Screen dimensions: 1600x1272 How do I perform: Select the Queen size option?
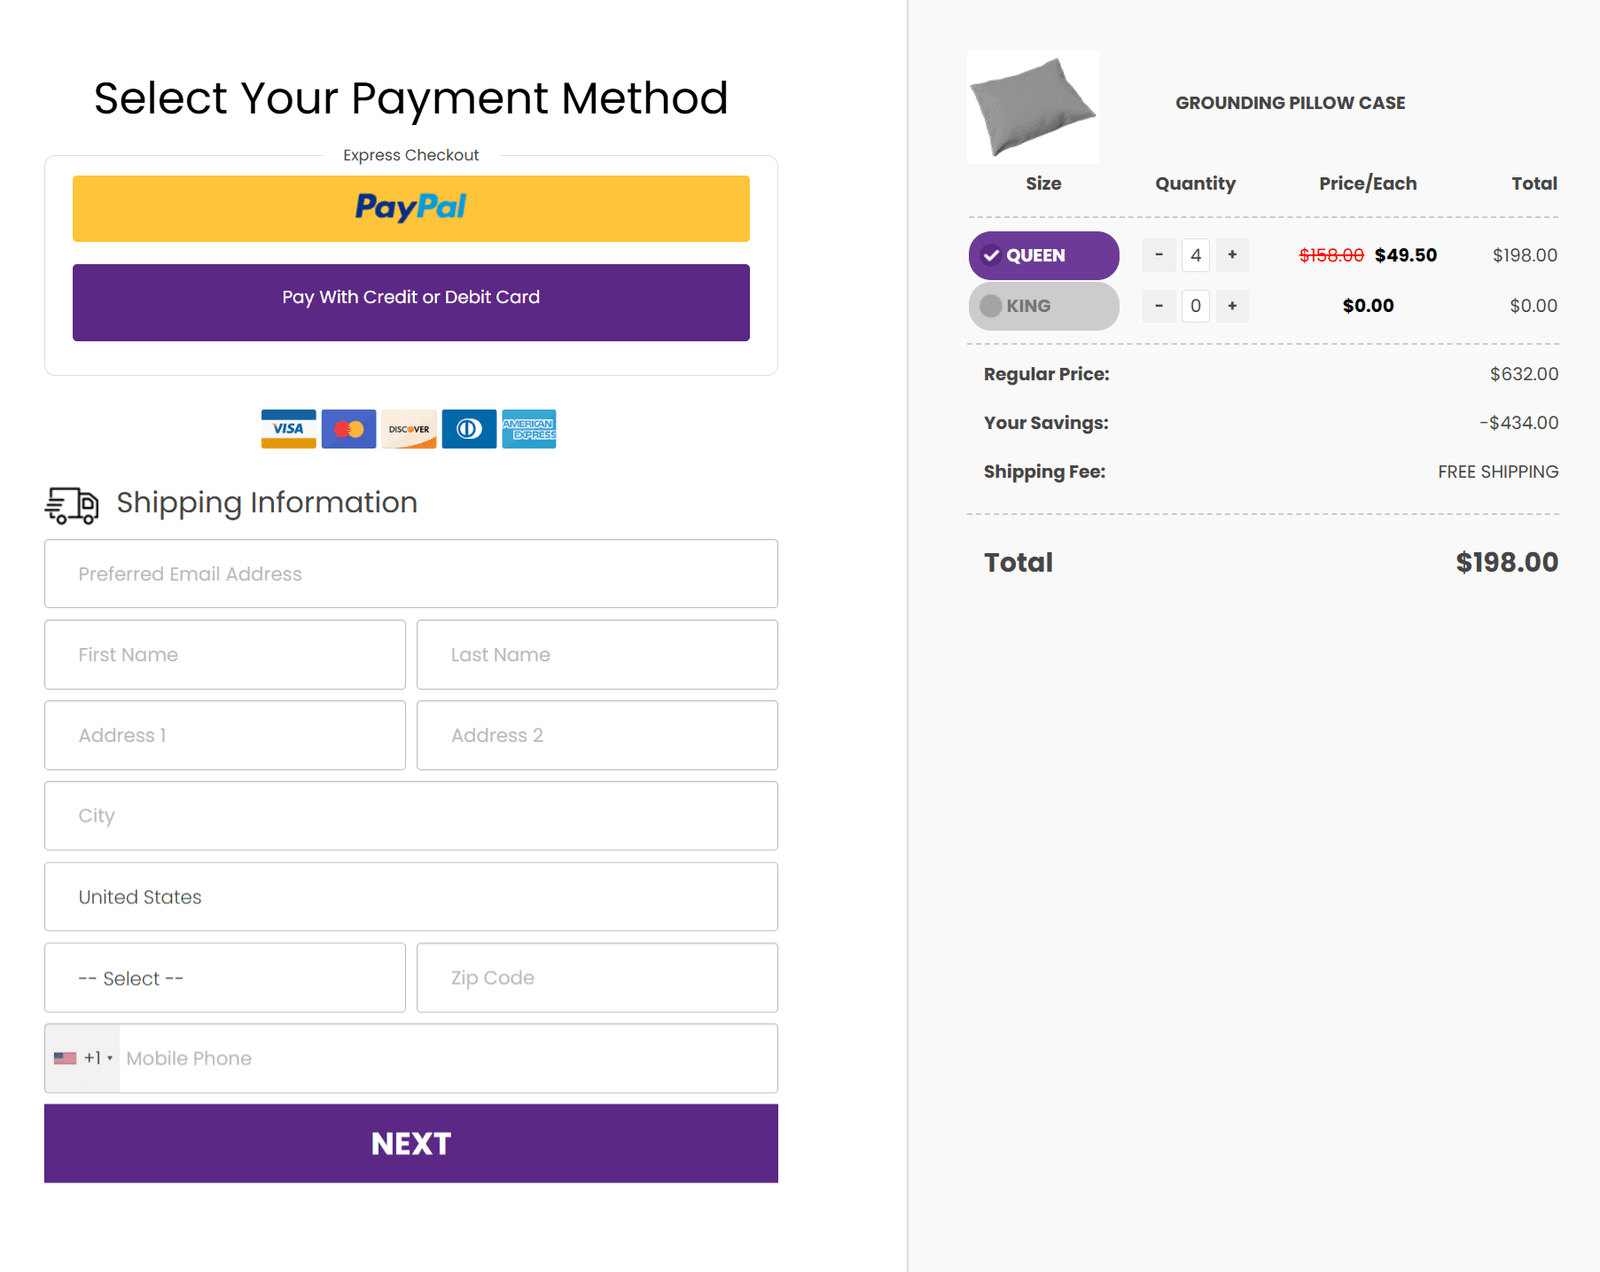[1043, 255]
